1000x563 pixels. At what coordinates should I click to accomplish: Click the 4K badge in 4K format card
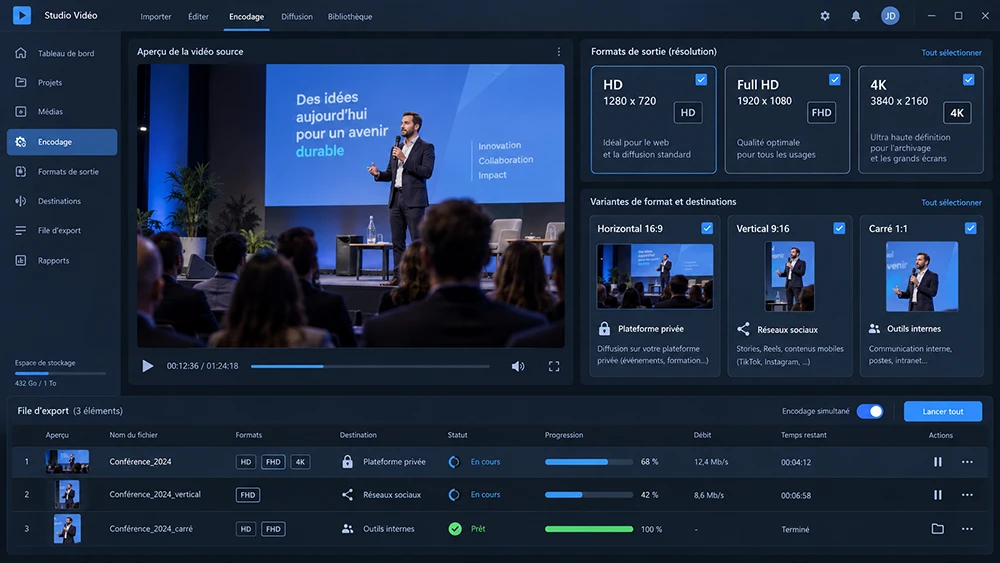tap(957, 113)
